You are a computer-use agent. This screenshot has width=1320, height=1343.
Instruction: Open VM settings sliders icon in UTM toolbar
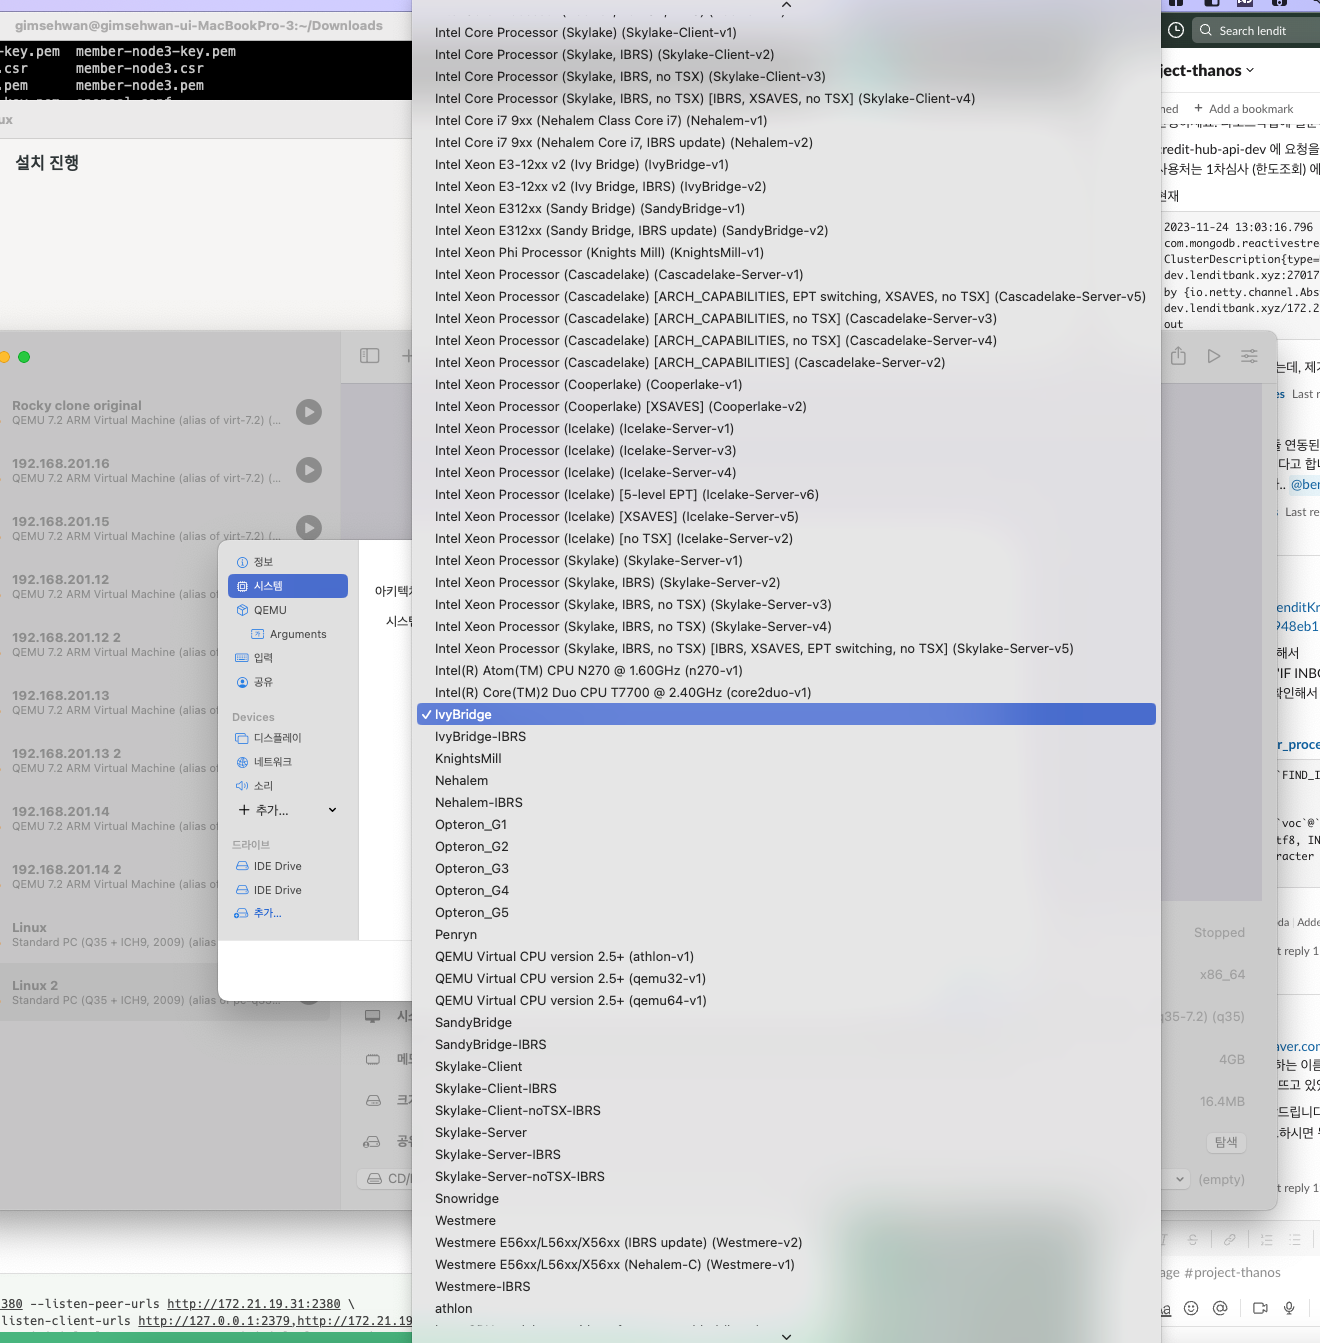point(1249,356)
